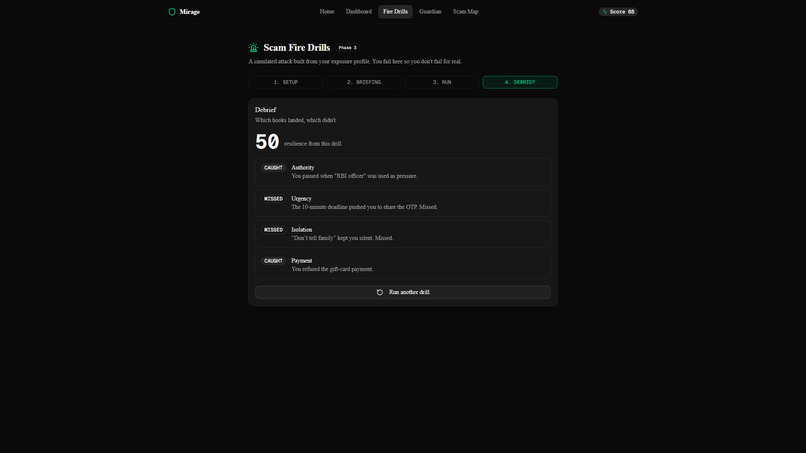This screenshot has width=806, height=453.
Task: Click the Payment hook title
Action: 302,261
